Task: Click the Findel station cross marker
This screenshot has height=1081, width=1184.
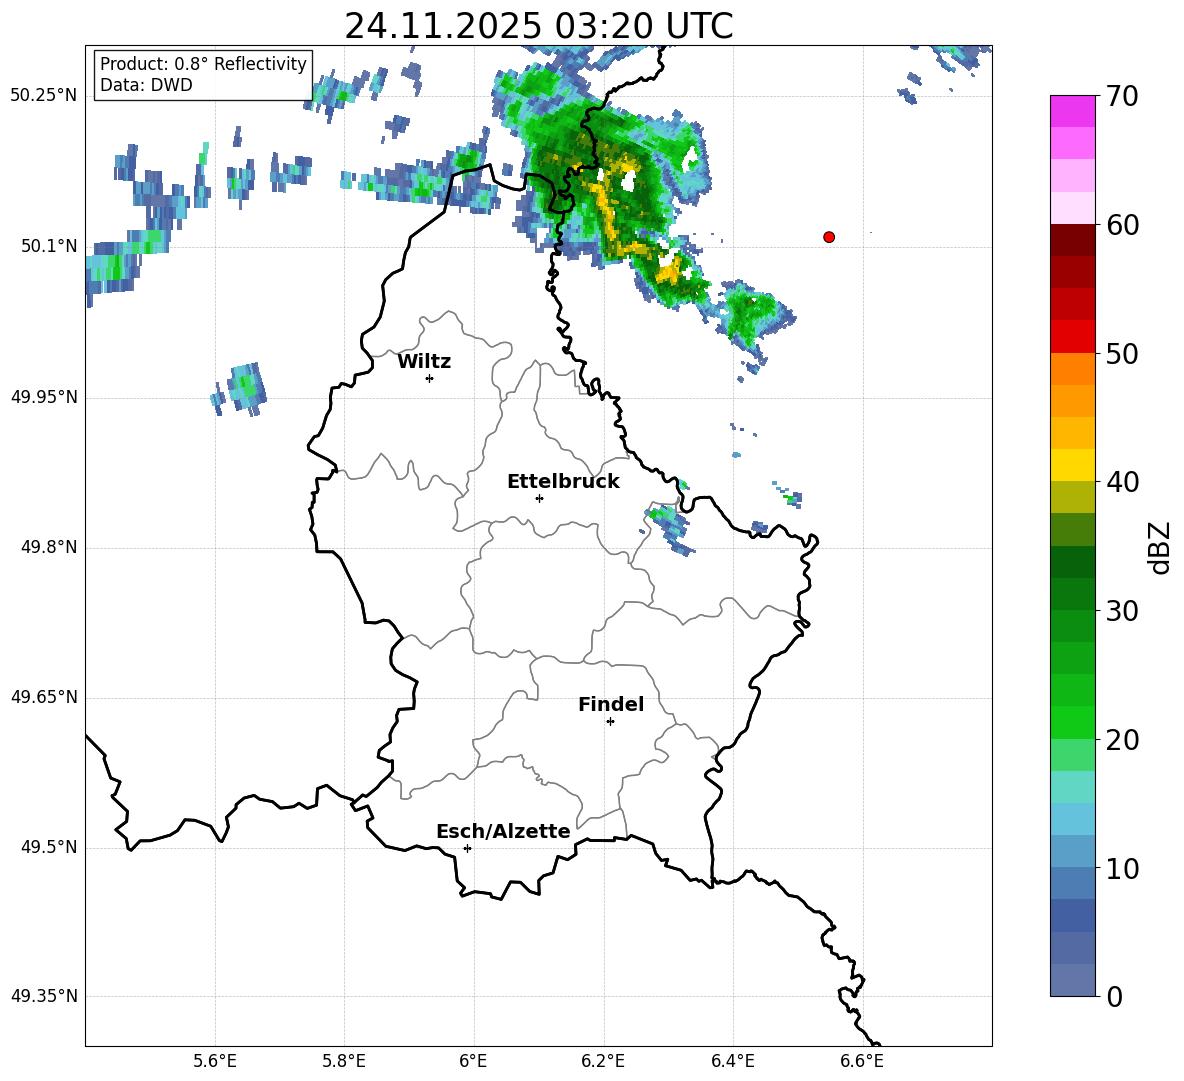Action: [610, 722]
